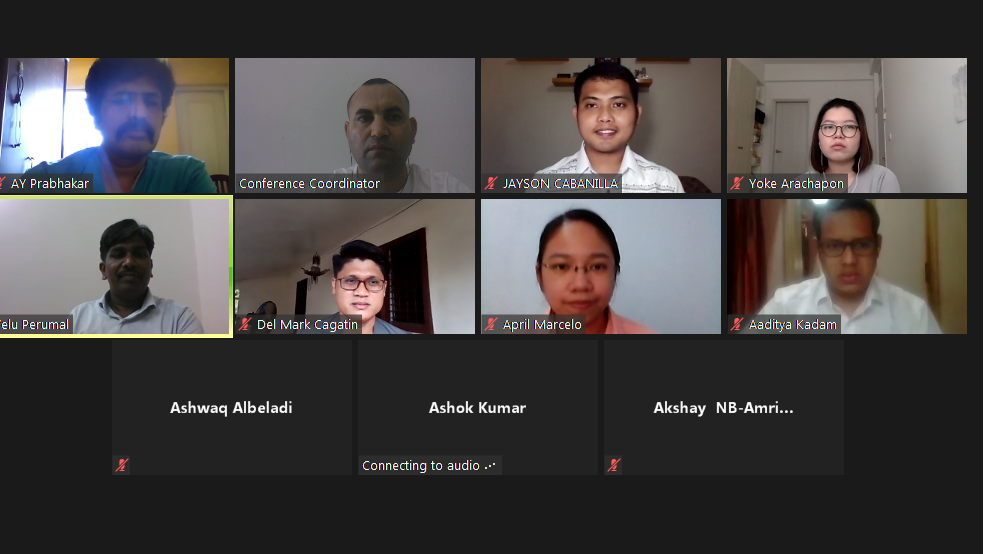
Task: Click the JAYSON CABANILLA name label
Action: pyautogui.click(x=560, y=183)
